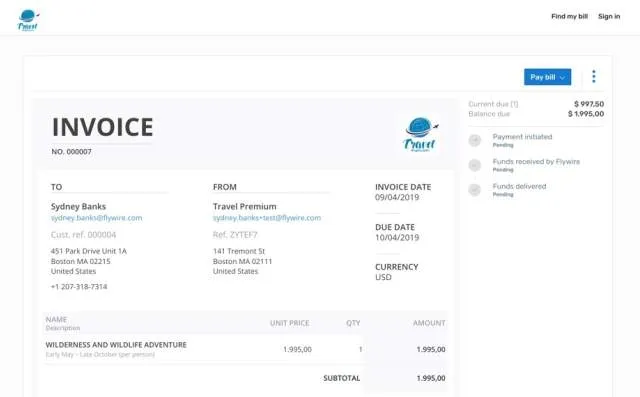Open the Find my bill link
640x397 pixels.
(569, 16)
